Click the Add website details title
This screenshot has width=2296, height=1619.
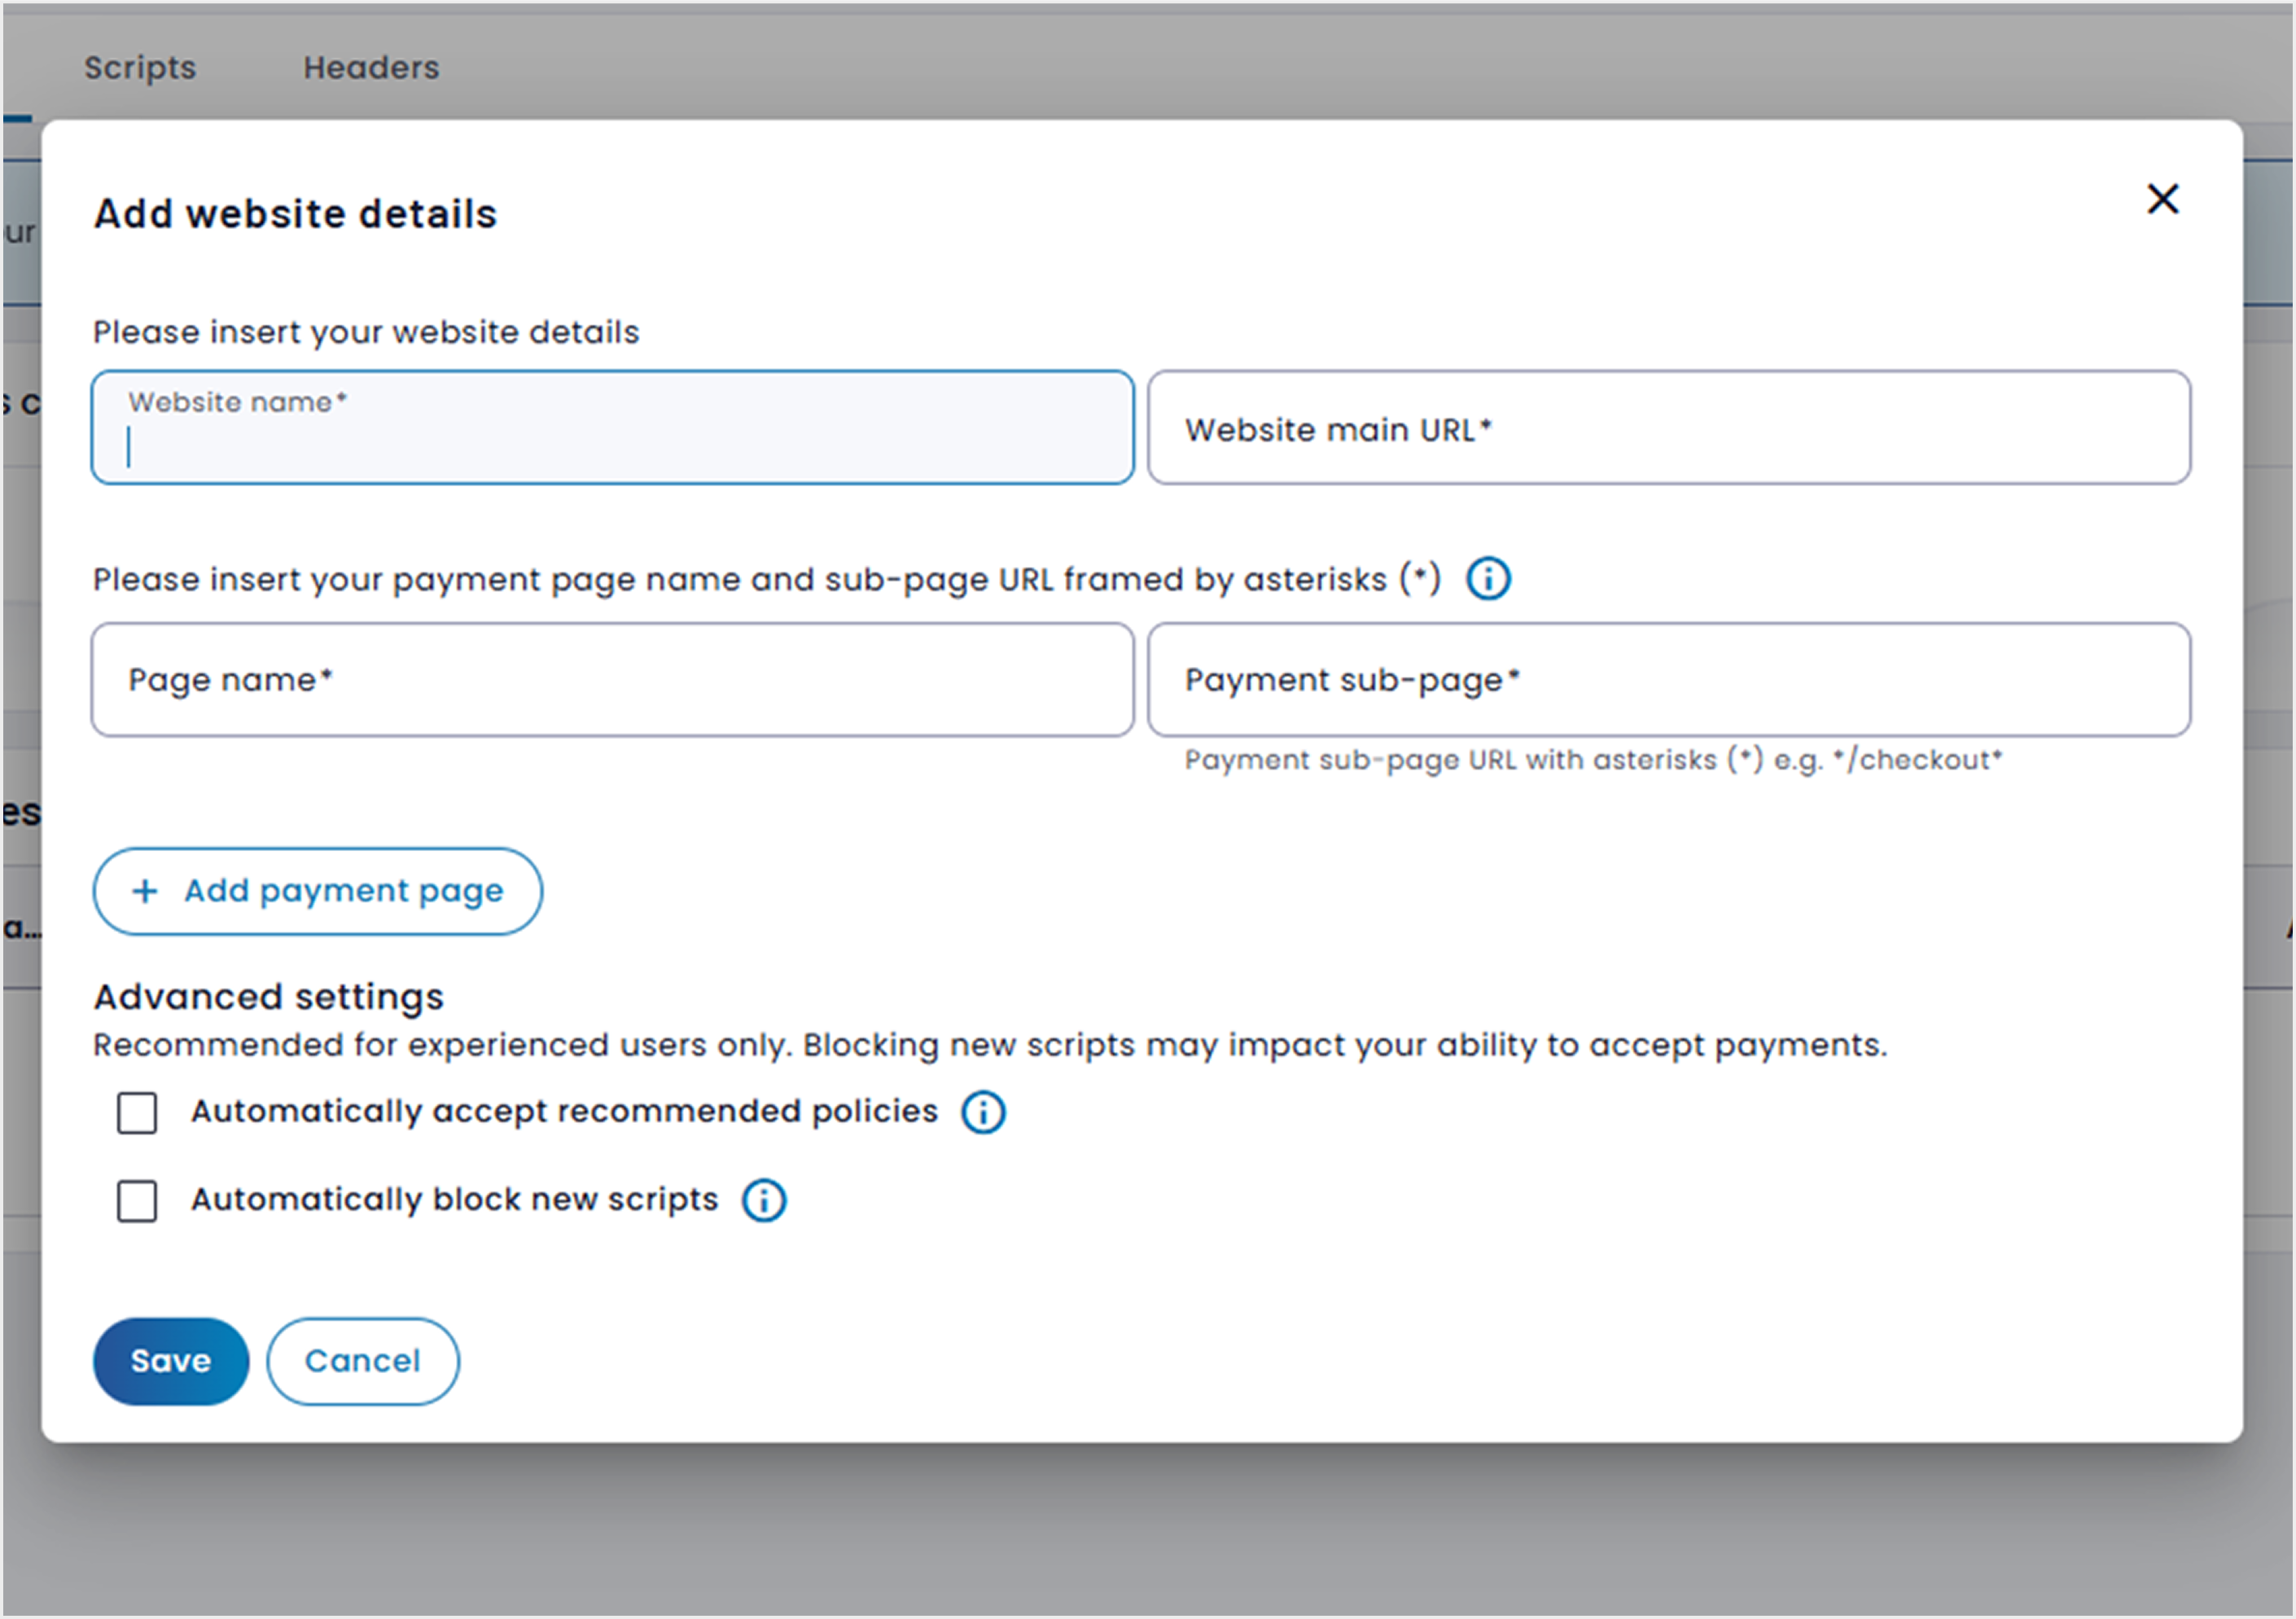coord(295,214)
